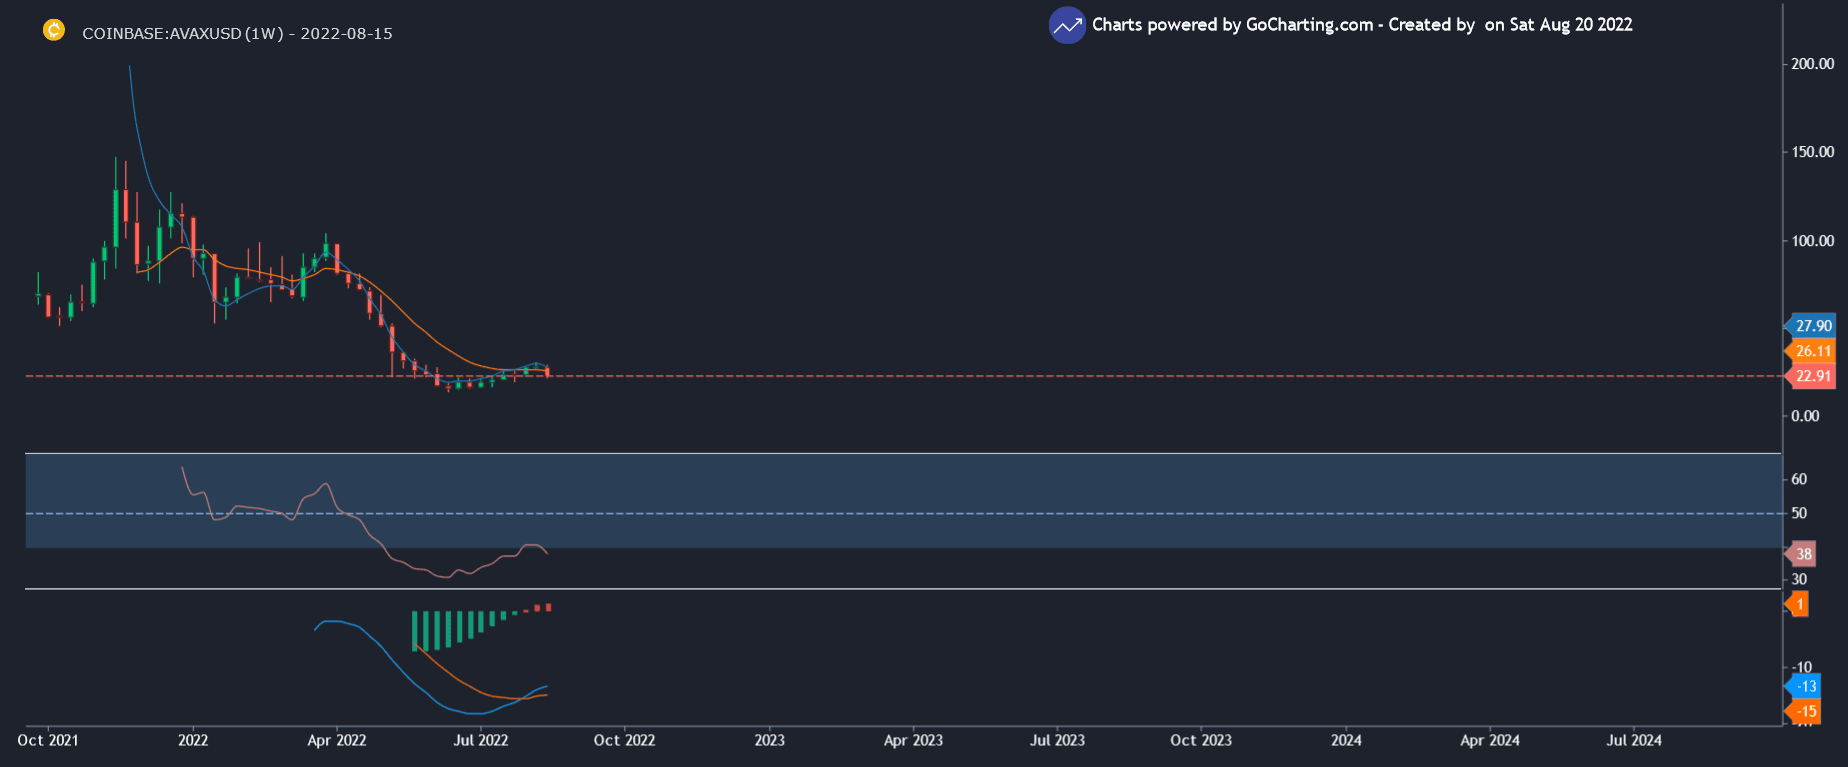This screenshot has width=1848, height=767.
Task: Select the Apr 2023 time axis label
Action: tap(913, 741)
